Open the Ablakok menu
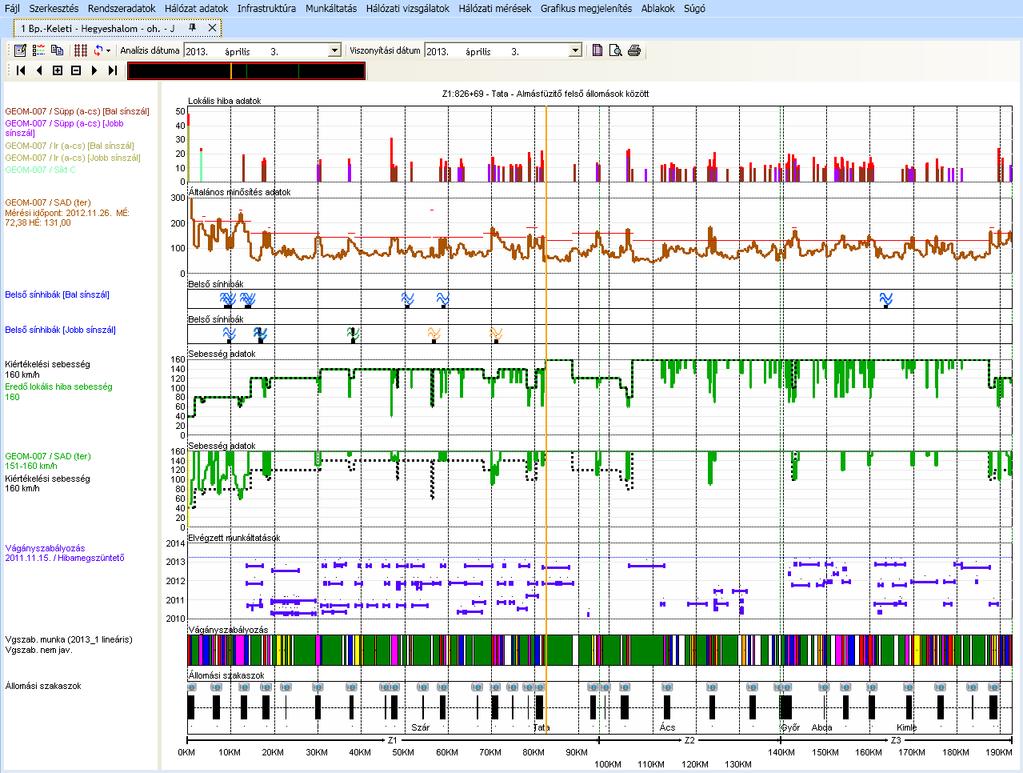 (x=658, y=8)
